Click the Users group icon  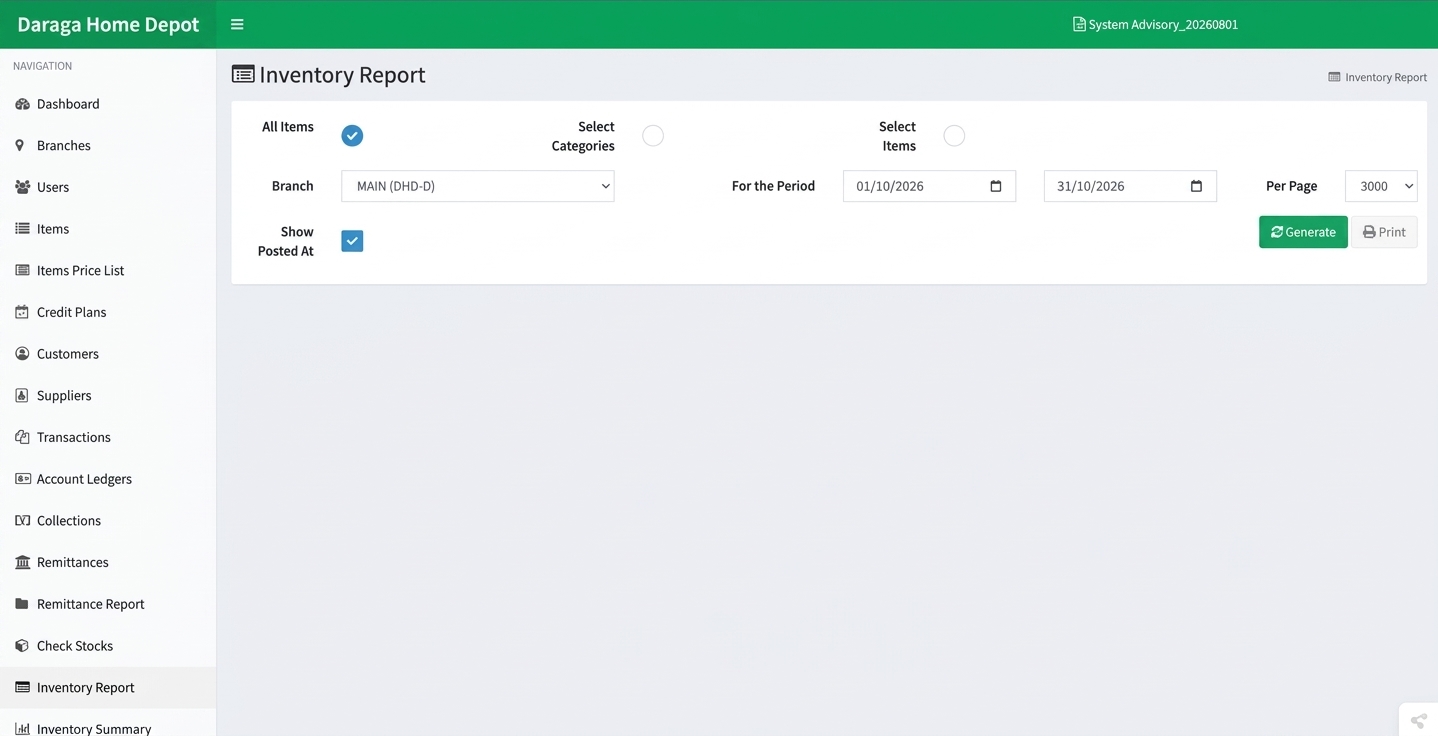coord(22,187)
